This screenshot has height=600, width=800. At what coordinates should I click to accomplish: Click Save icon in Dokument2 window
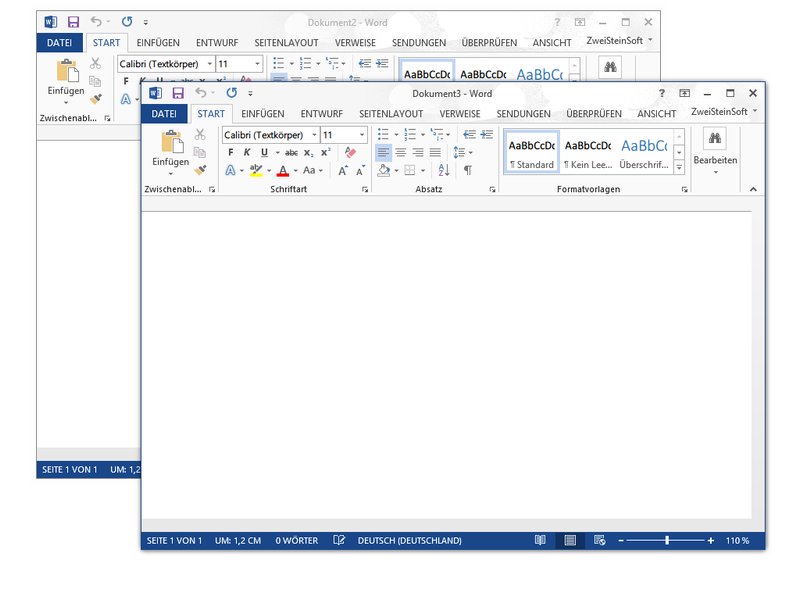point(73,22)
